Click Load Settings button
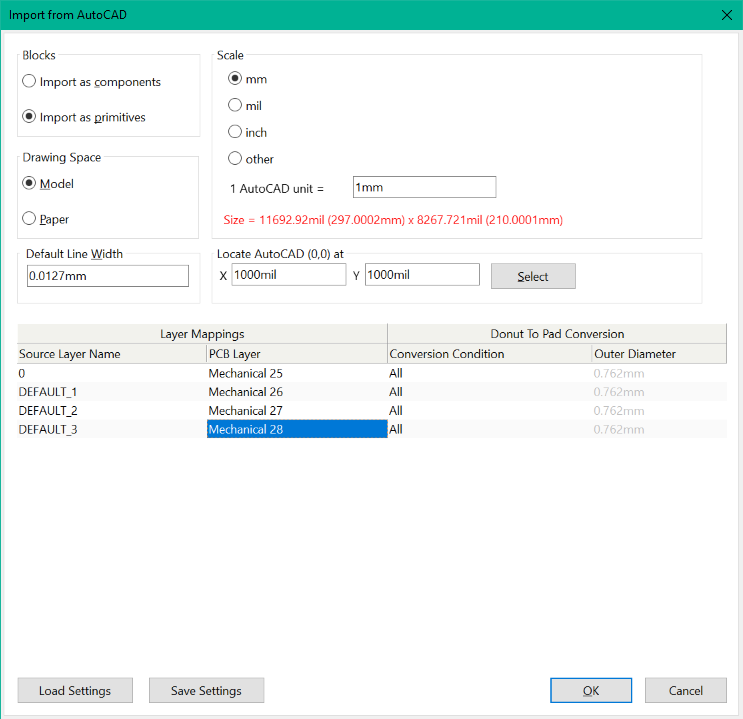Viewport: 743px width, 719px height. coord(74,691)
